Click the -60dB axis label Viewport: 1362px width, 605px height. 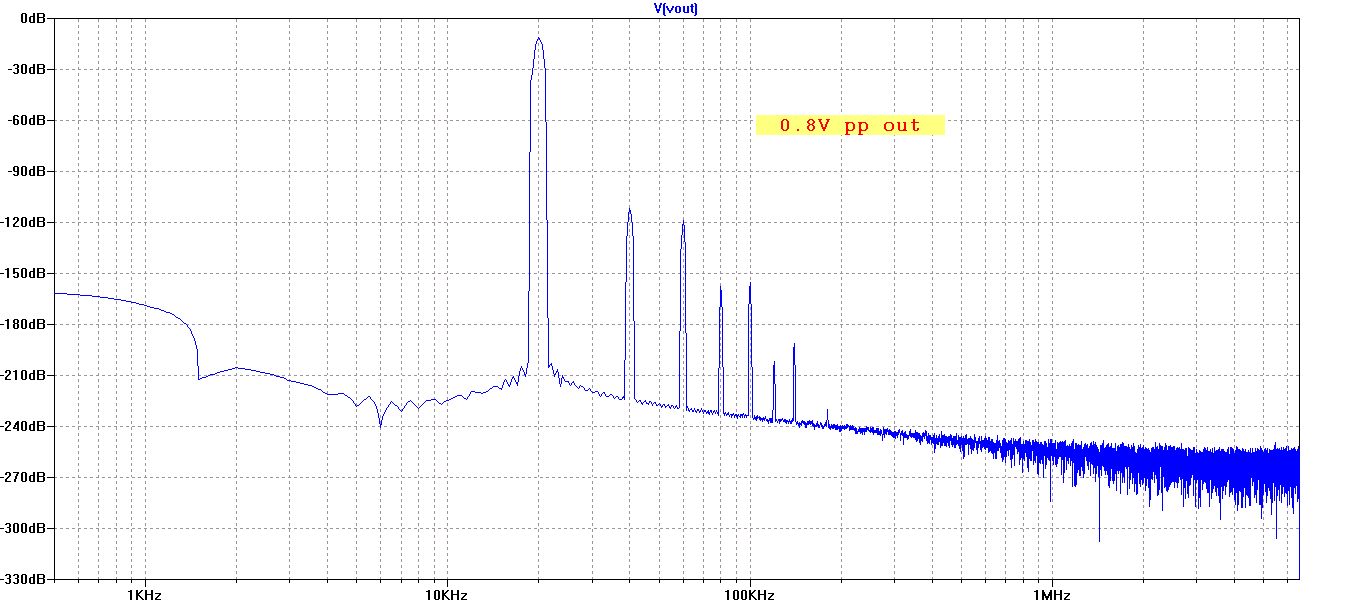(x=29, y=120)
